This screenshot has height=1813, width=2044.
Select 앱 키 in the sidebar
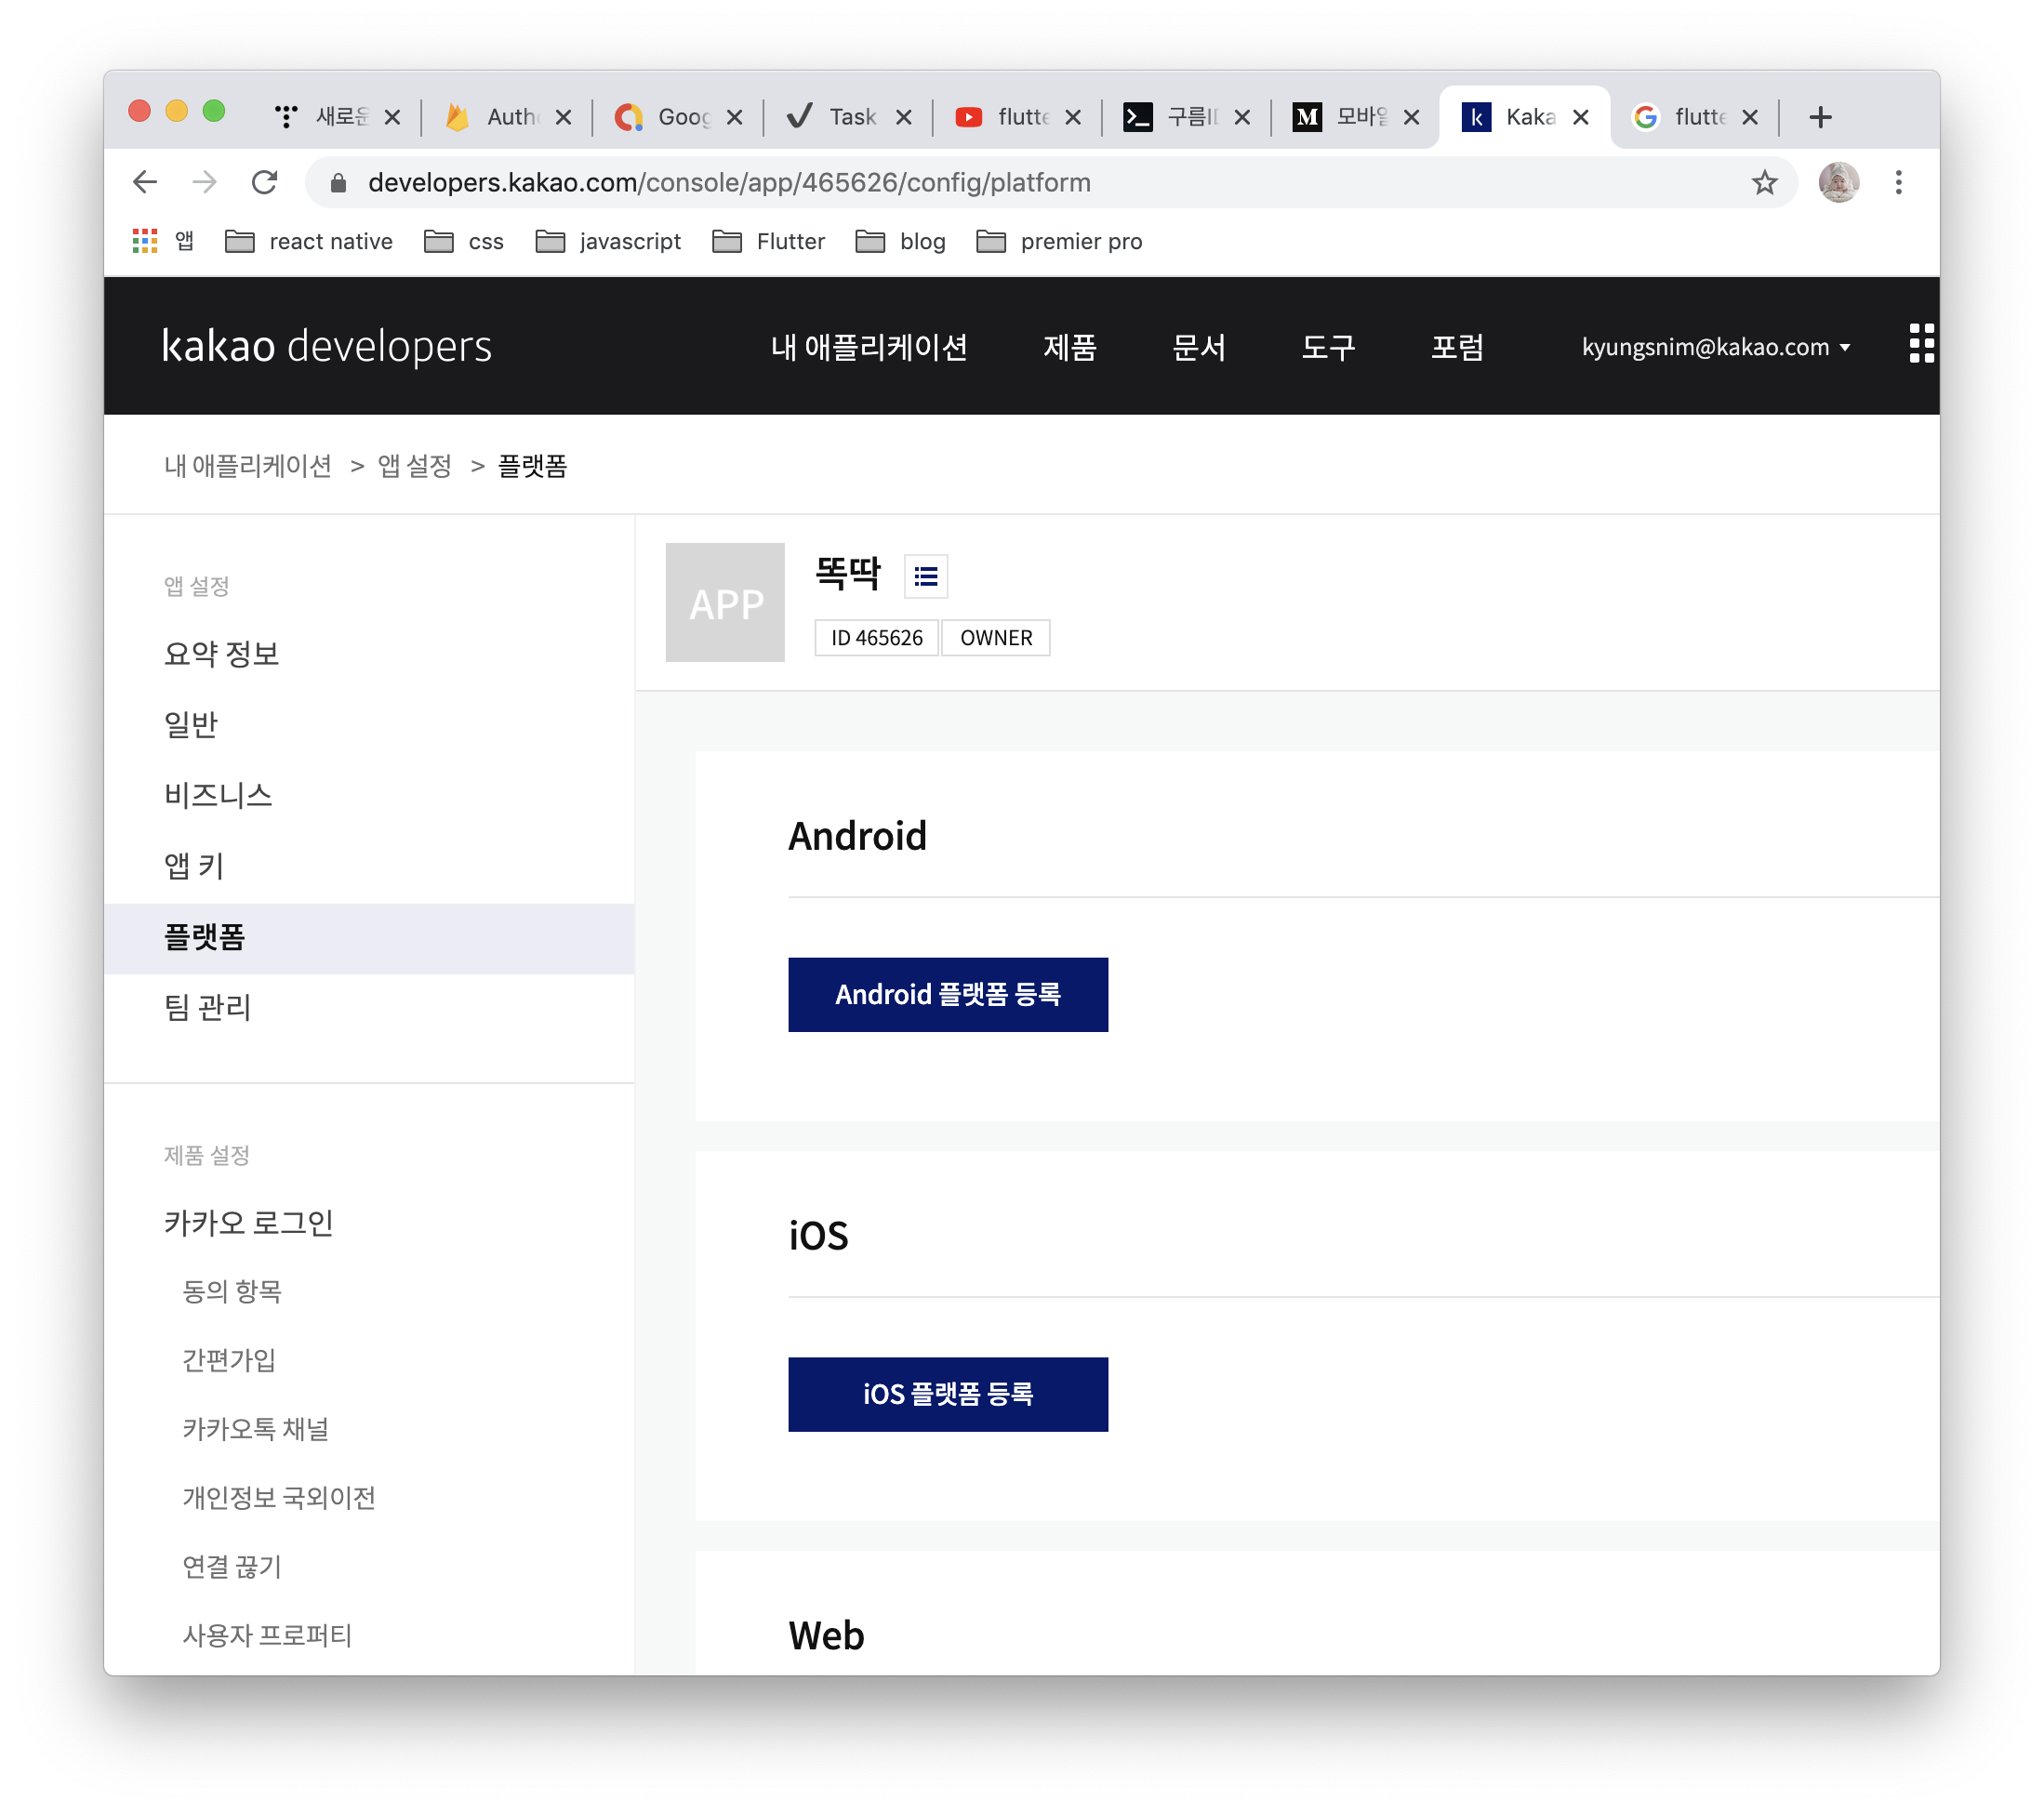click(194, 865)
